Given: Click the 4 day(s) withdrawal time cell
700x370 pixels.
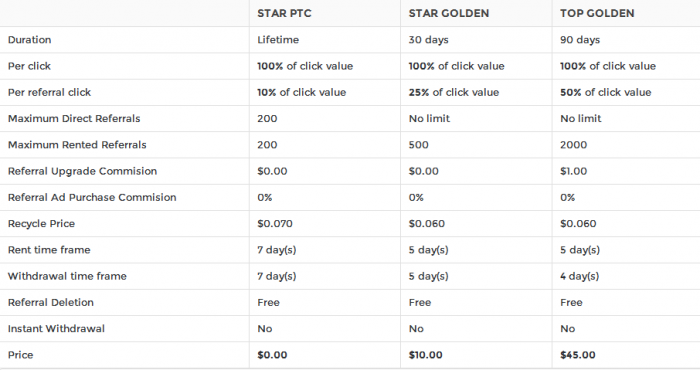Looking at the screenshot, I should pos(579,276).
